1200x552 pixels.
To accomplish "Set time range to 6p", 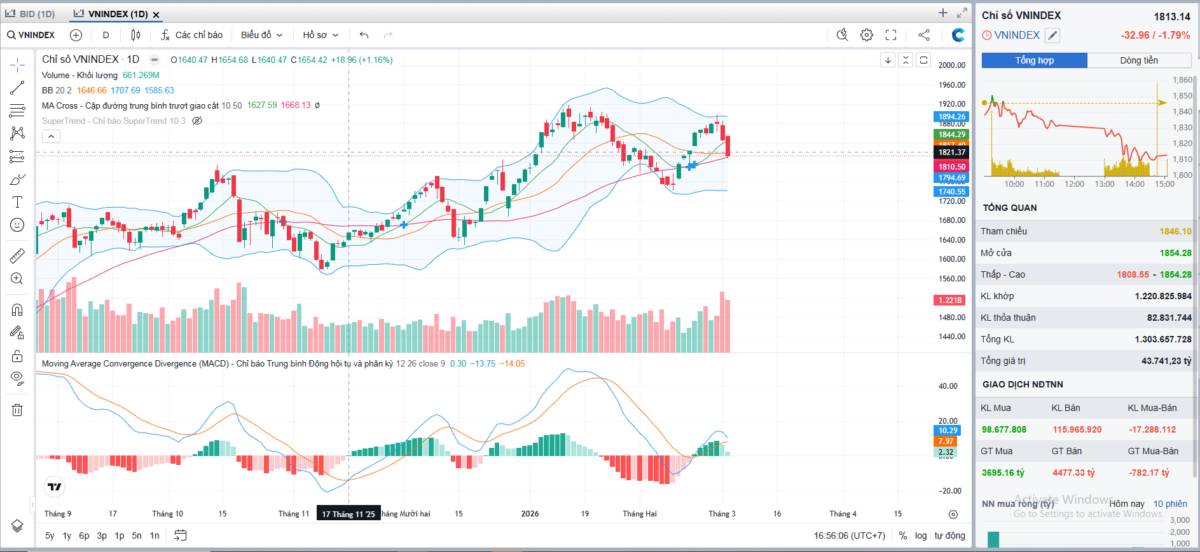I will [x=84, y=535].
